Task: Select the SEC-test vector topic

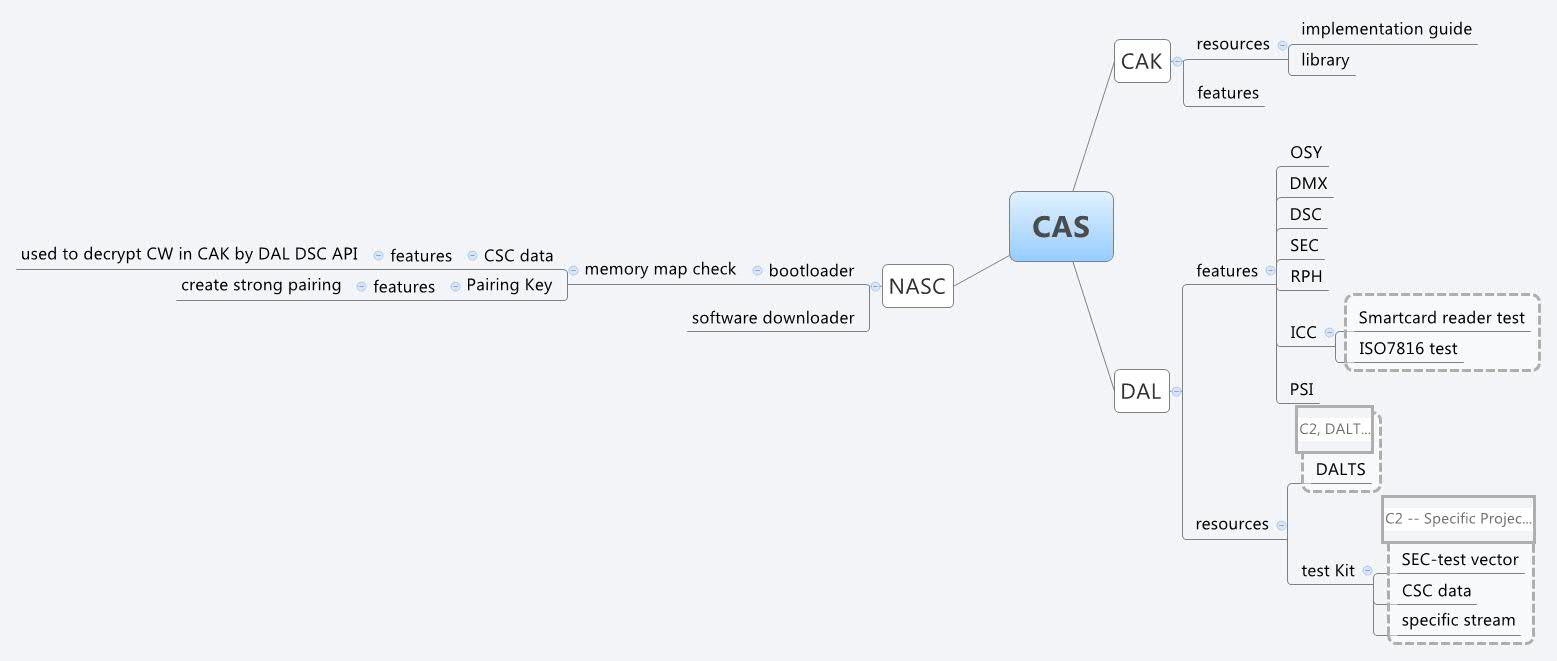Action: click(x=1460, y=559)
